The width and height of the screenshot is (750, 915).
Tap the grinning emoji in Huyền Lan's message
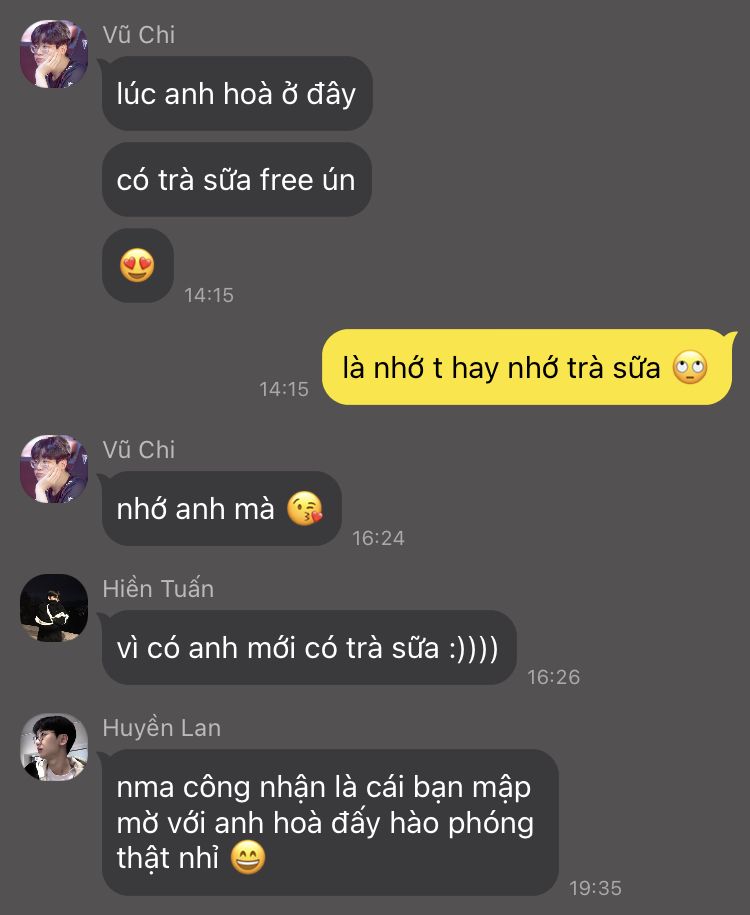[248, 857]
